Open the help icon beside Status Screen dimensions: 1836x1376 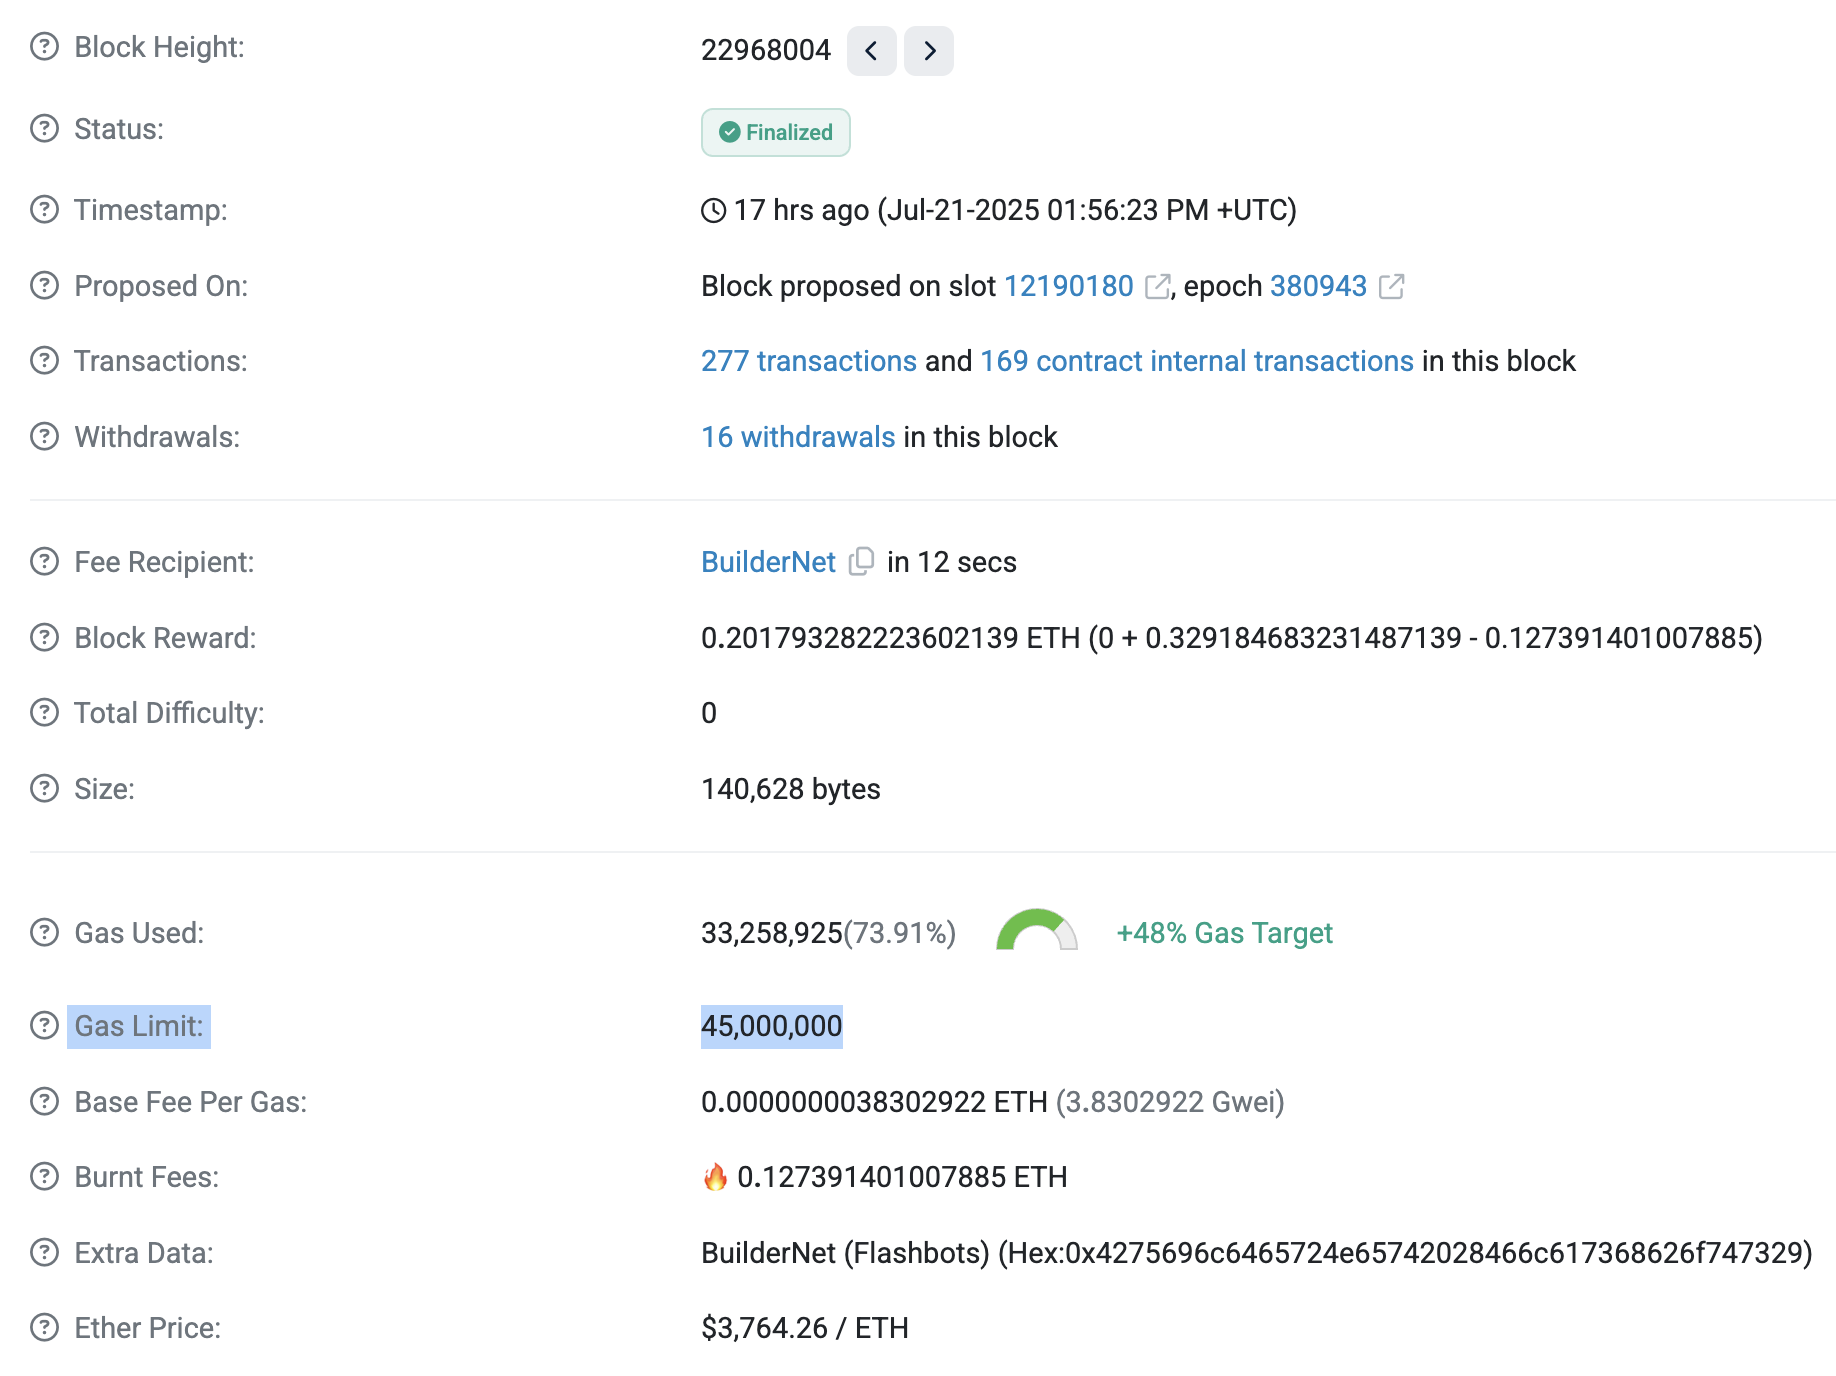45,129
